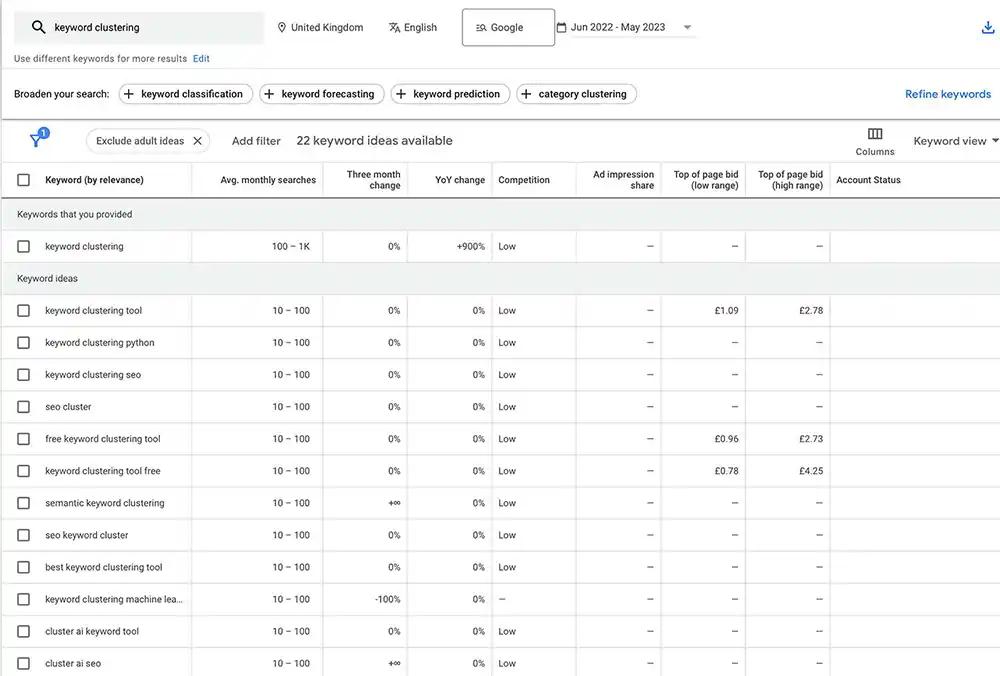
Task: Check the semantic keyword clustering checkbox
Action: pyautogui.click(x=24, y=503)
